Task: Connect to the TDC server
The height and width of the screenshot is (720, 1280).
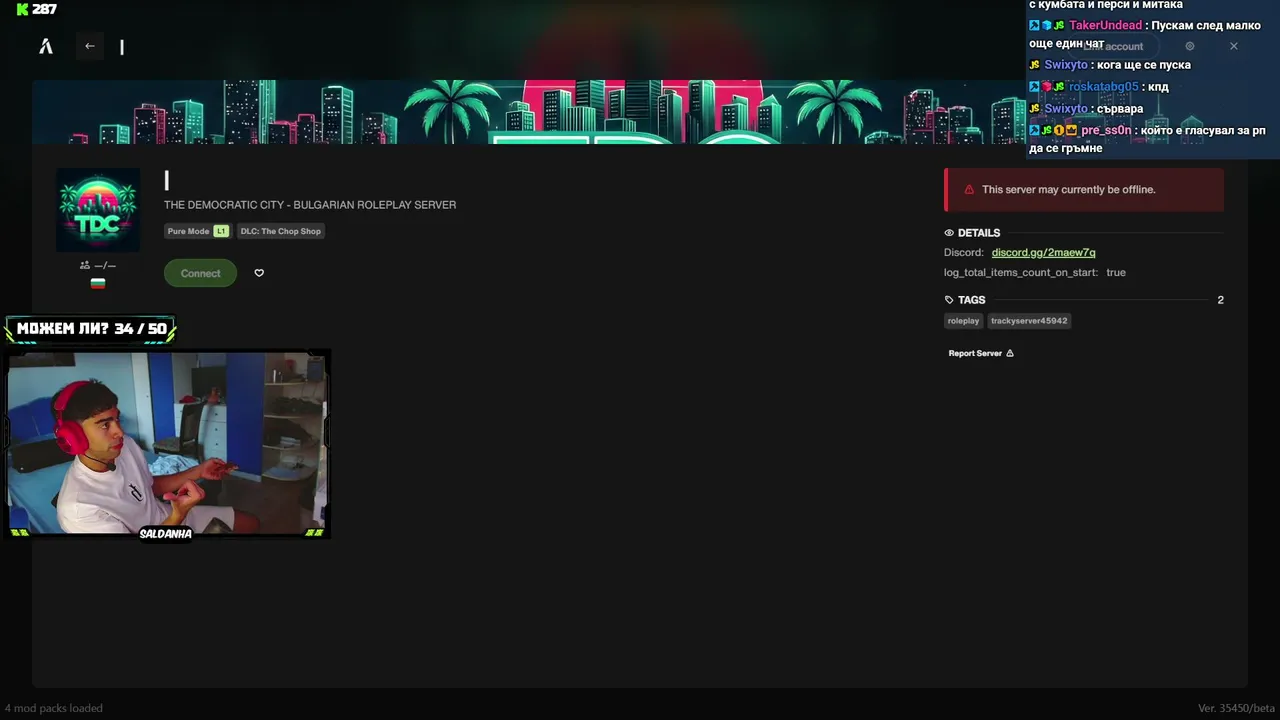Action: 200,273
